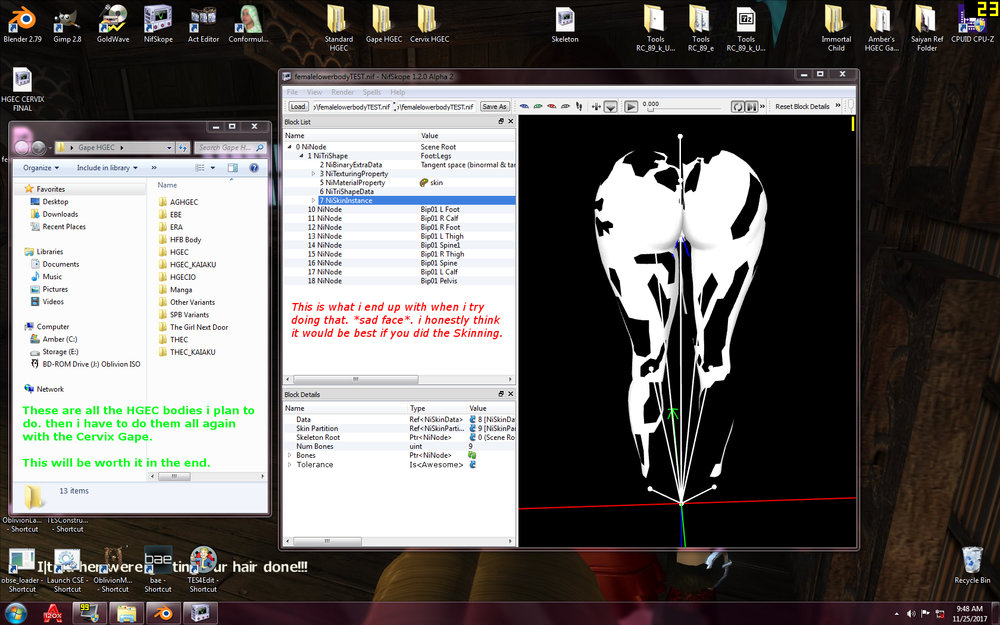Click the Block List horizontal scrollbar
Image resolution: width=1000 pixels, height=625 pixels.
(355, 379)
